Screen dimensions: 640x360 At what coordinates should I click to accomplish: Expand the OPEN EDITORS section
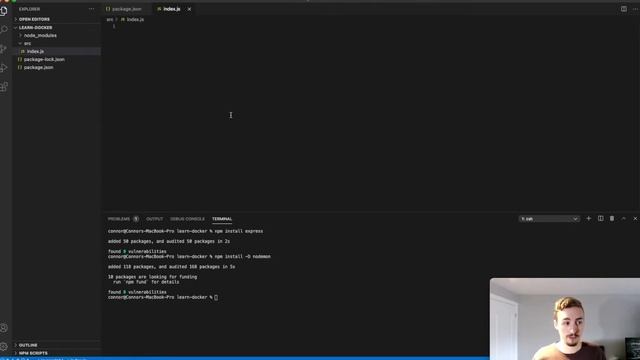click(56, 19)
